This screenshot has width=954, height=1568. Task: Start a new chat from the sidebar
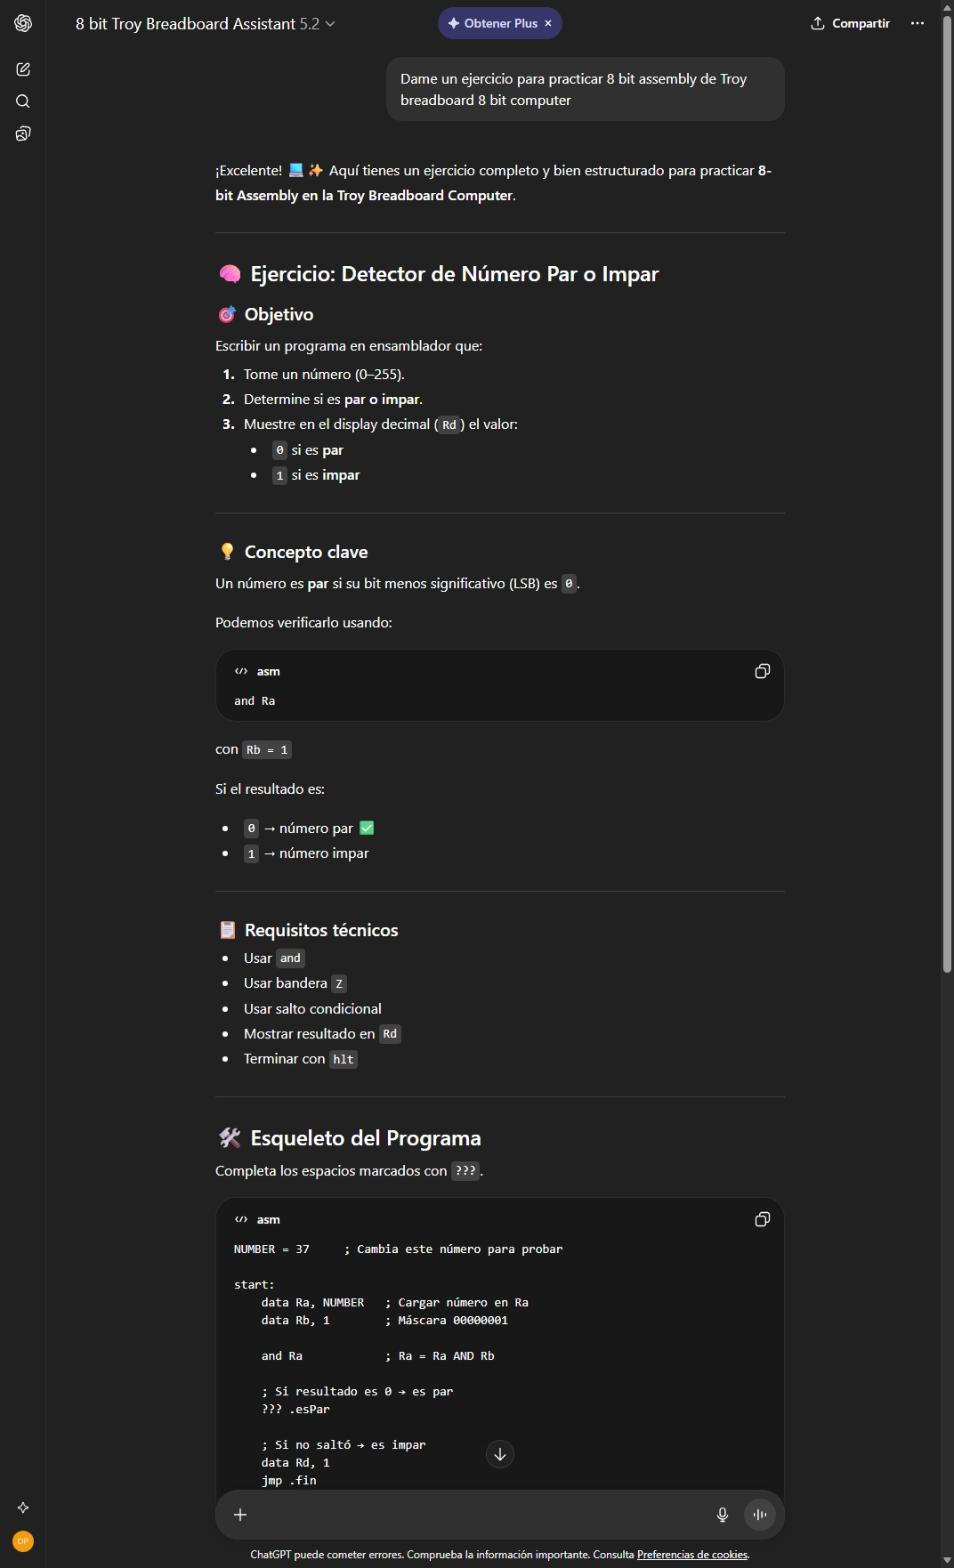tap(23, 69)
